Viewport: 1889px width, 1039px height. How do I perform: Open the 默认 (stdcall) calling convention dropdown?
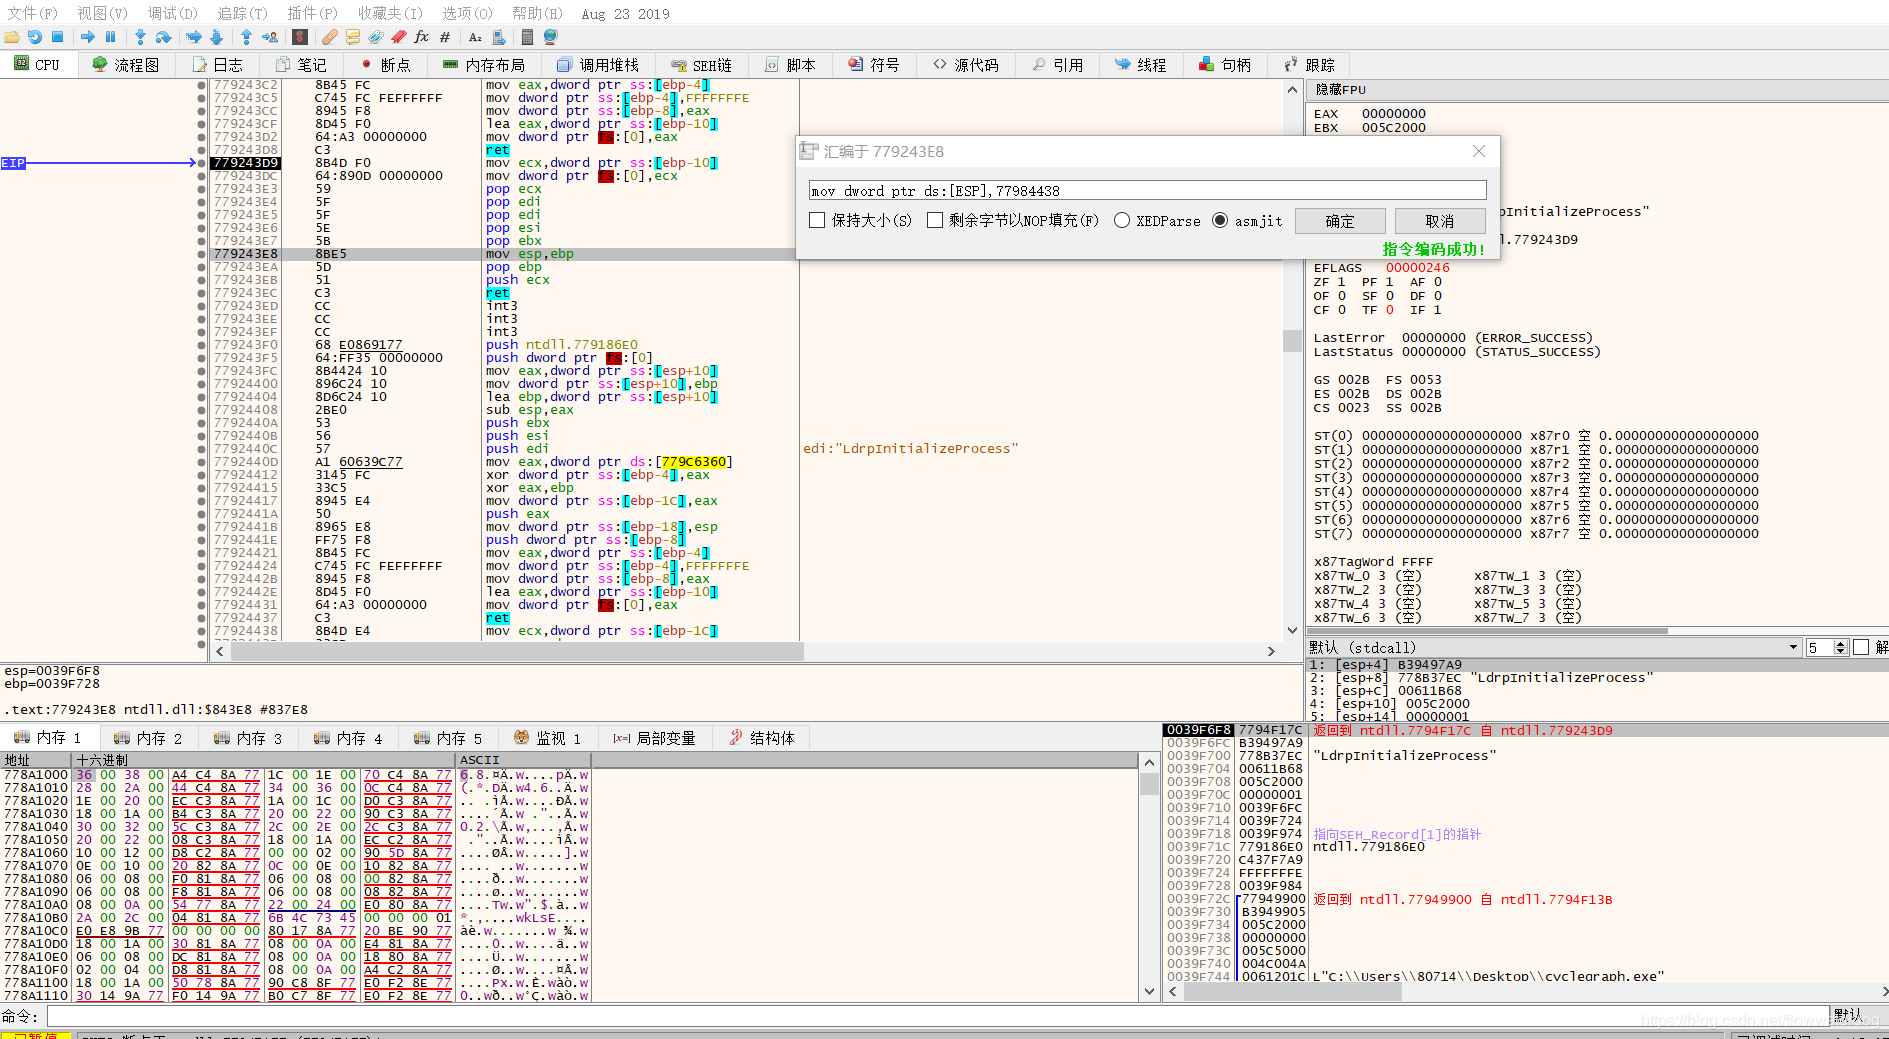(1553, 647)
